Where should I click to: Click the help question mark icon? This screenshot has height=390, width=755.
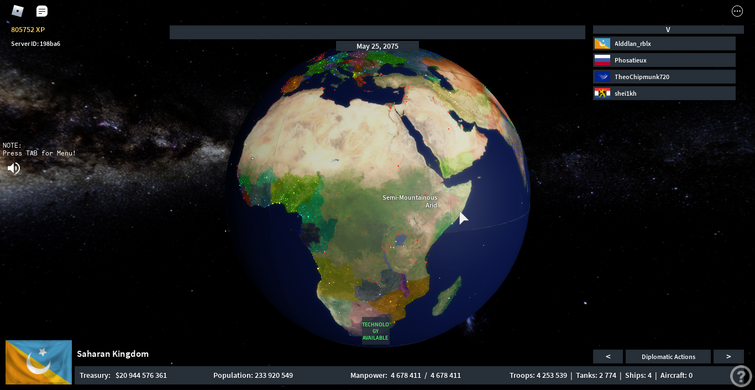point(741,376)
